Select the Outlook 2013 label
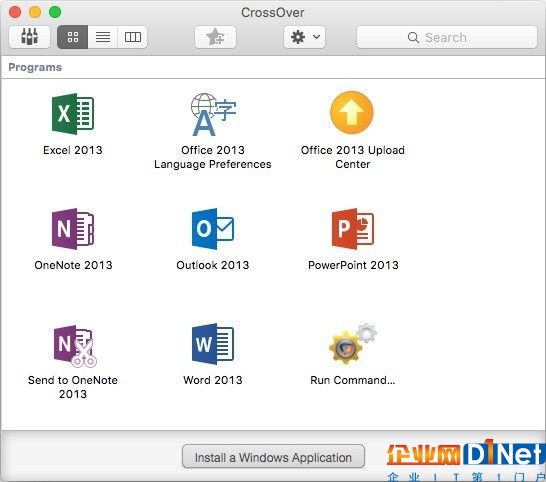The width and height of the screenshot is (546, 482). pos(213,265)
